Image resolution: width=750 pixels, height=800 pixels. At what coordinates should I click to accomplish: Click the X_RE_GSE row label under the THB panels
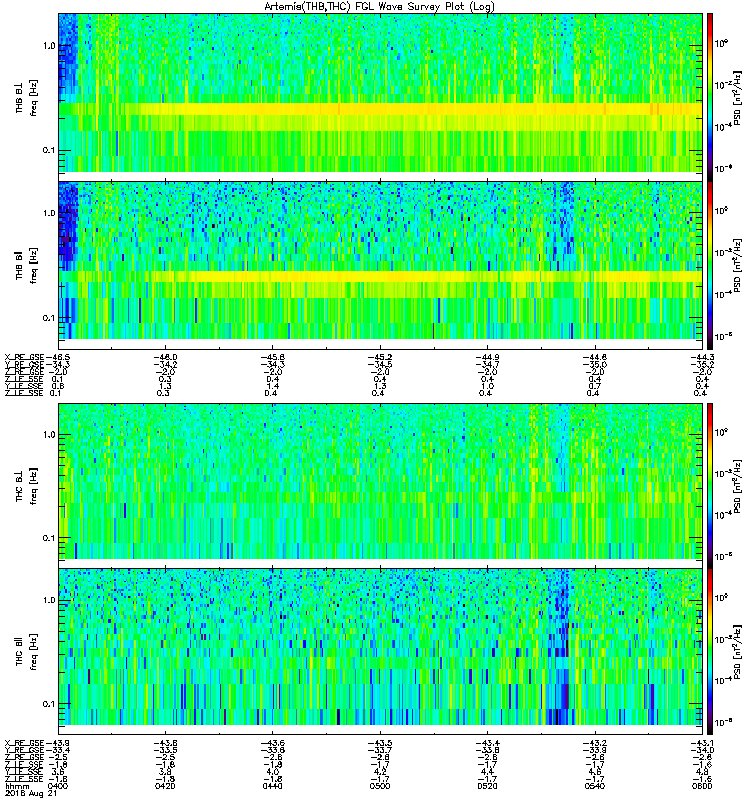pyautogui.click(x=24, y=357)
